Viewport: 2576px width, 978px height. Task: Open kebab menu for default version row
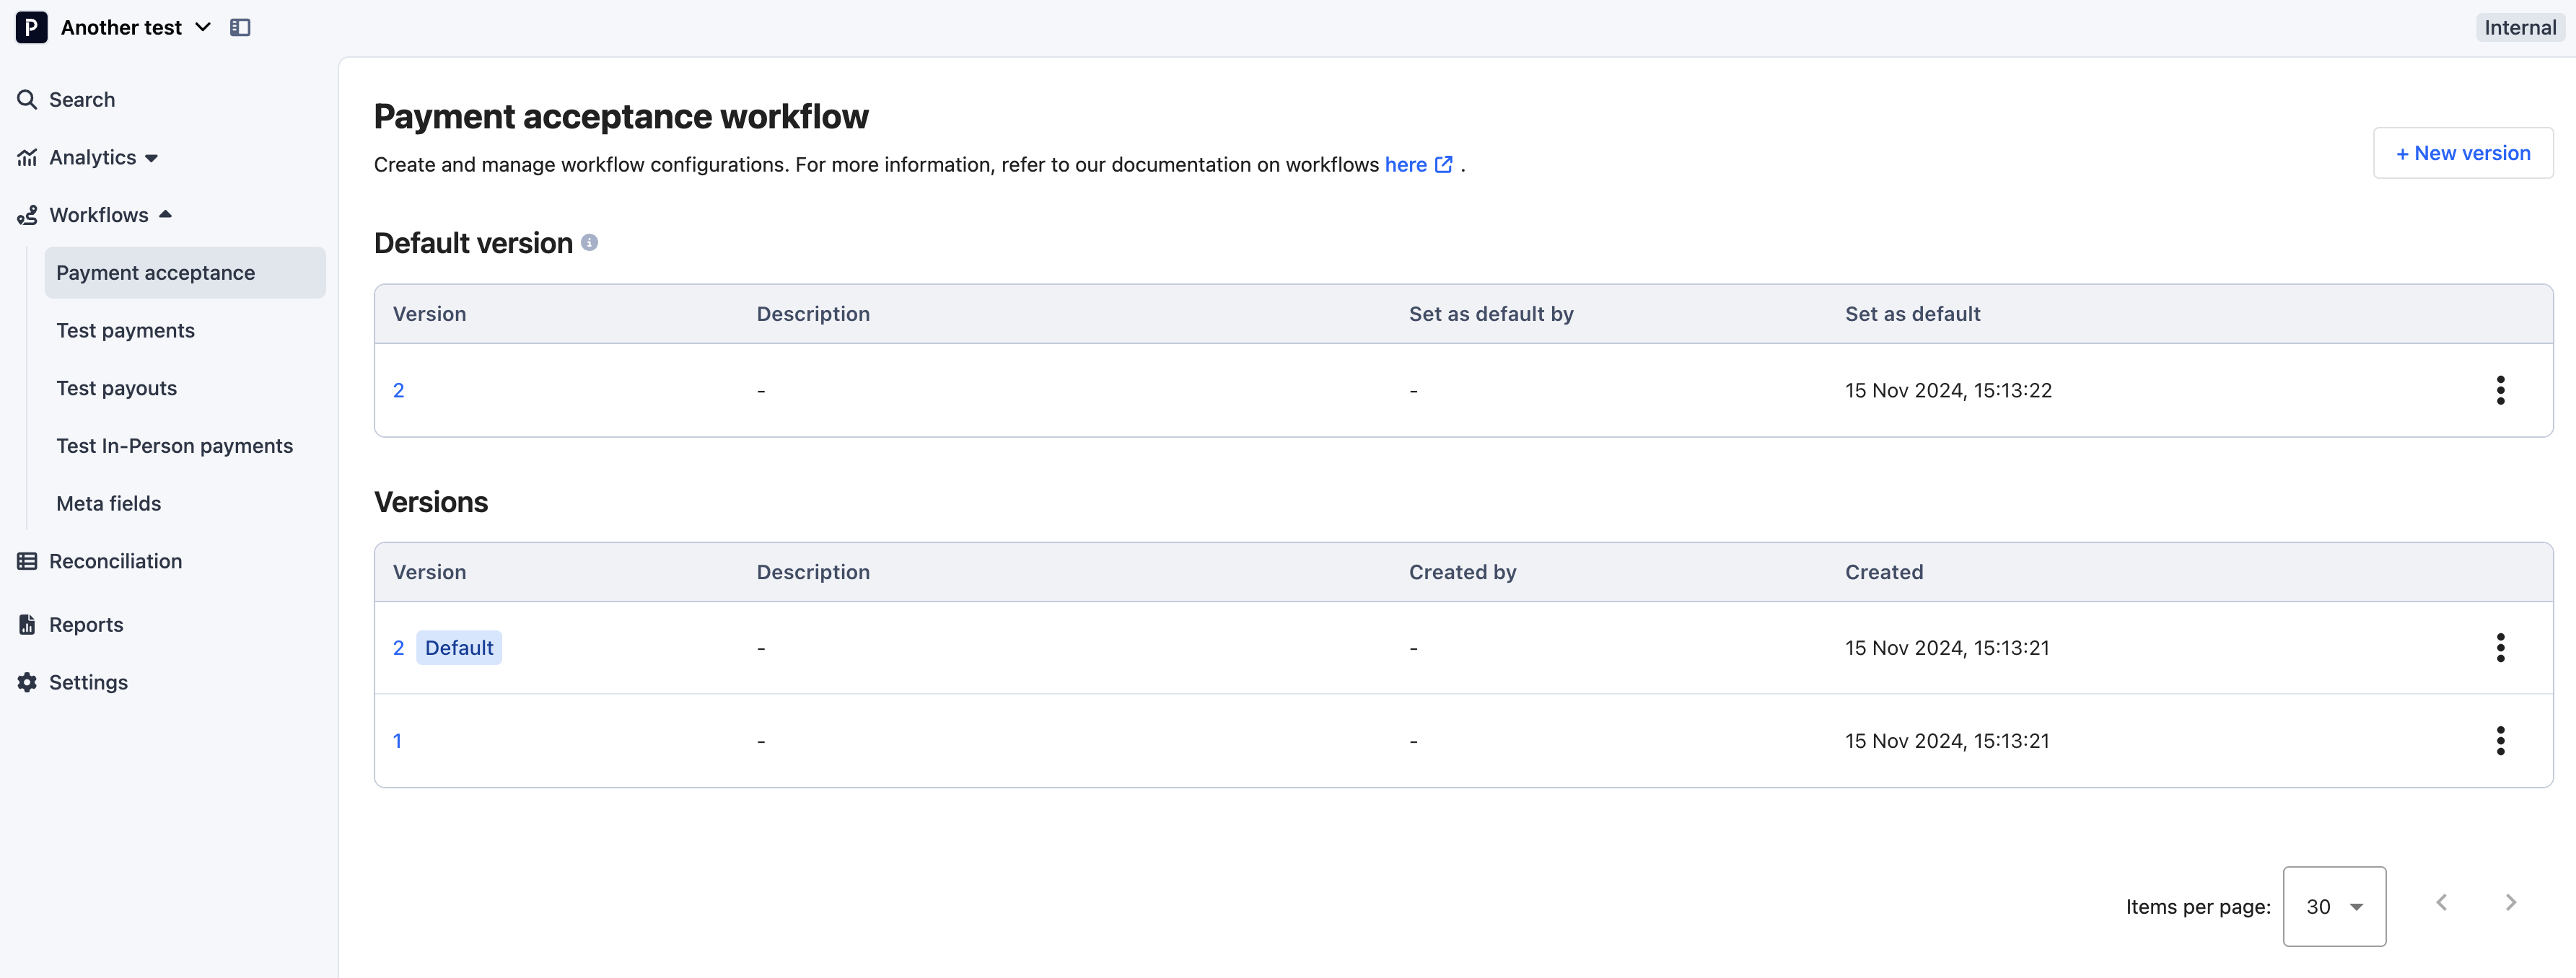[2500, 390]
